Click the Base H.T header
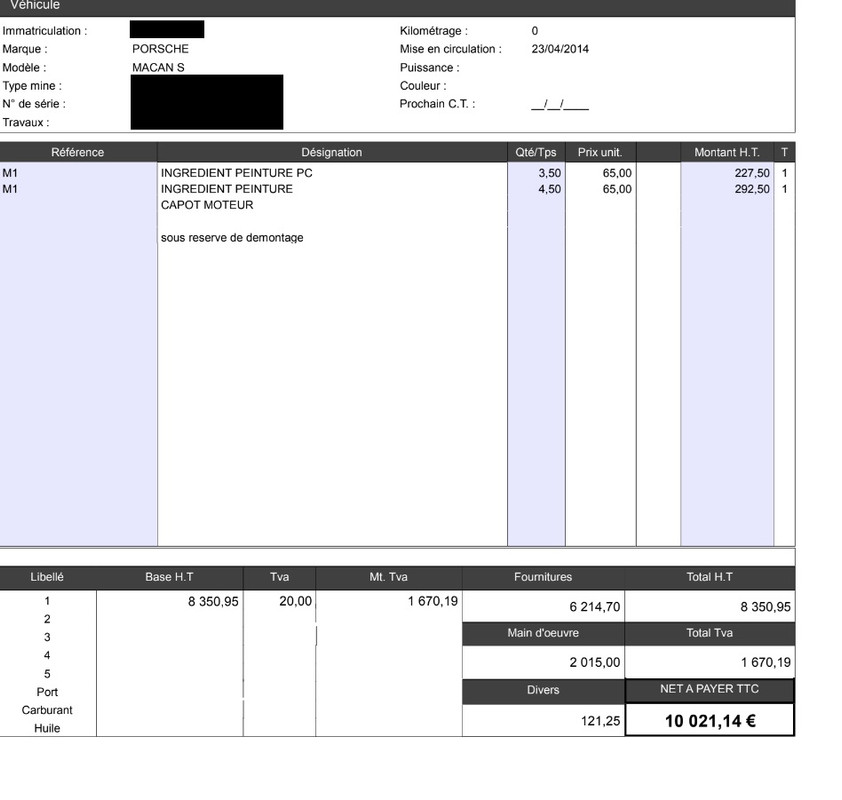This screenshot has height=800, width=842. [169, 577]
